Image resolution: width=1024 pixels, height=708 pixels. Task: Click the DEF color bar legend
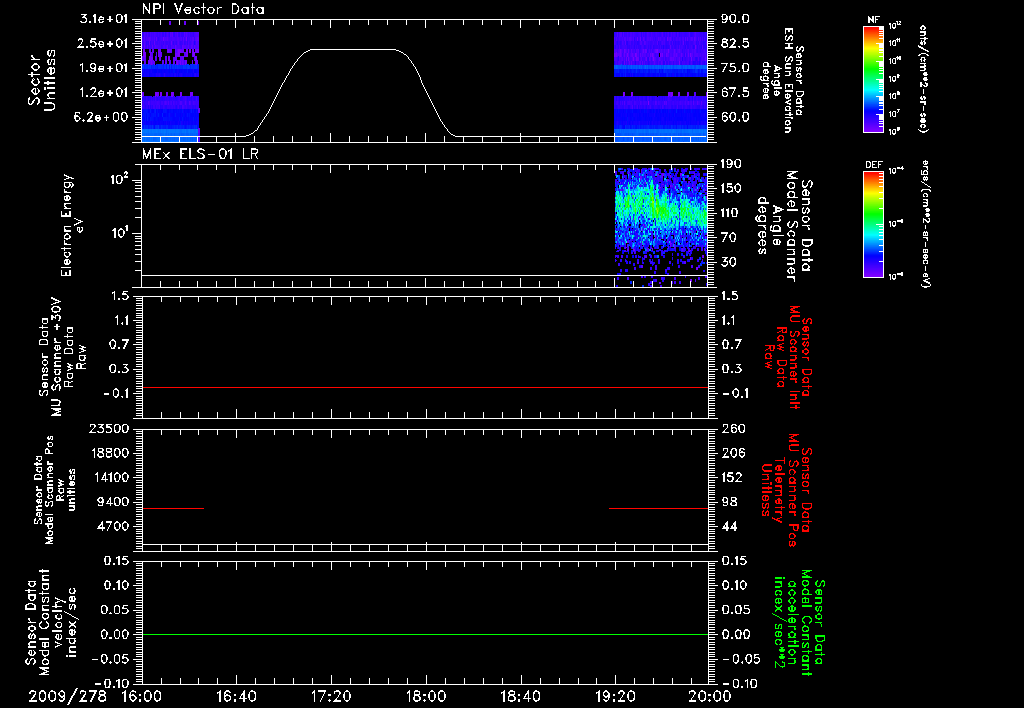pos(873,224)
